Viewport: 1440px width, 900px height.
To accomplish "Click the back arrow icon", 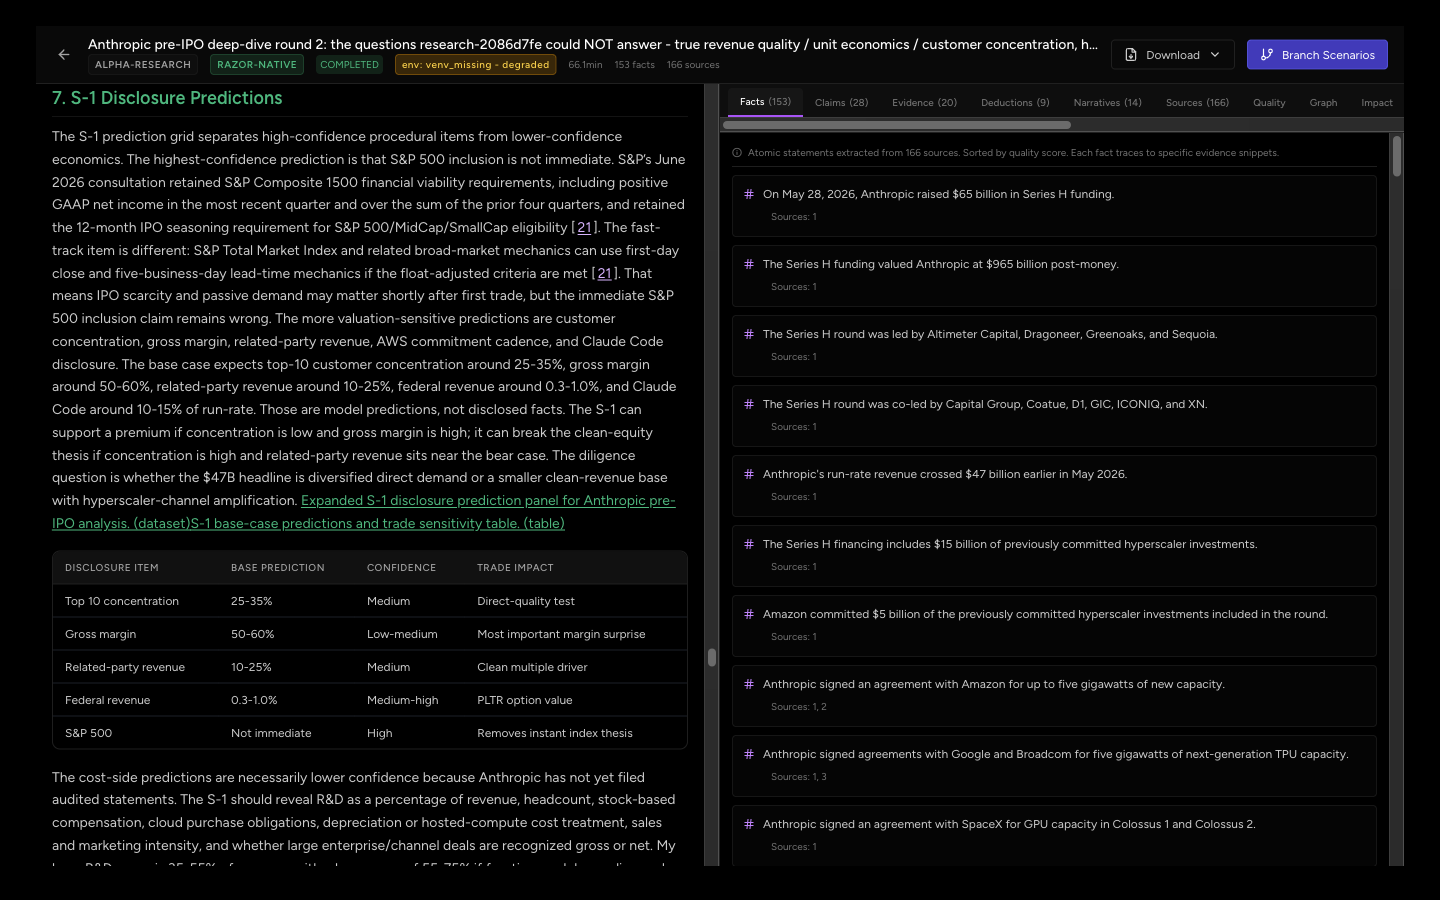I will (x=64, y=55).
